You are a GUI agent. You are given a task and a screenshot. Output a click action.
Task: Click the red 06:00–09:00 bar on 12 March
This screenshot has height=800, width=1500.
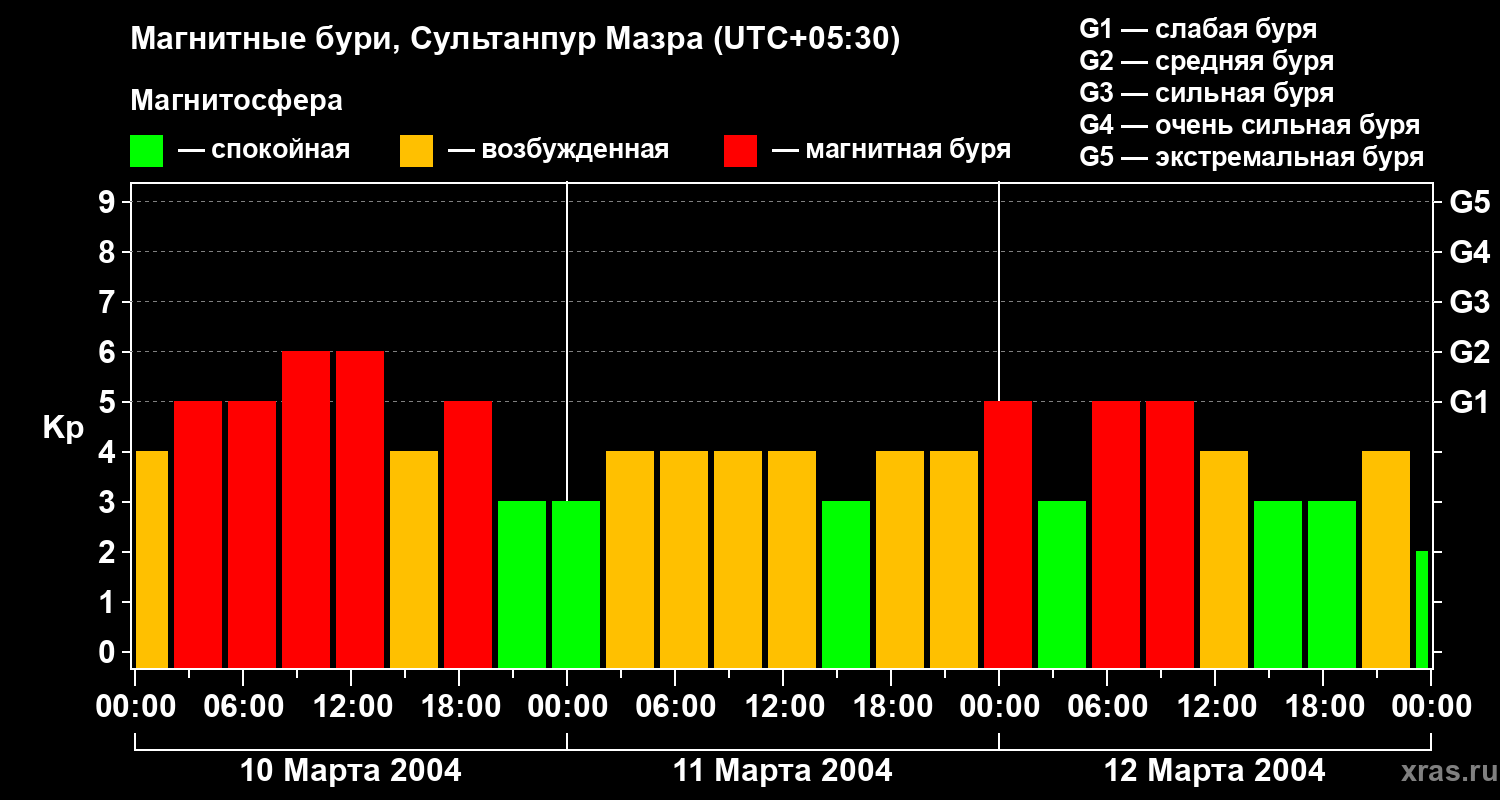(1116, 534)
